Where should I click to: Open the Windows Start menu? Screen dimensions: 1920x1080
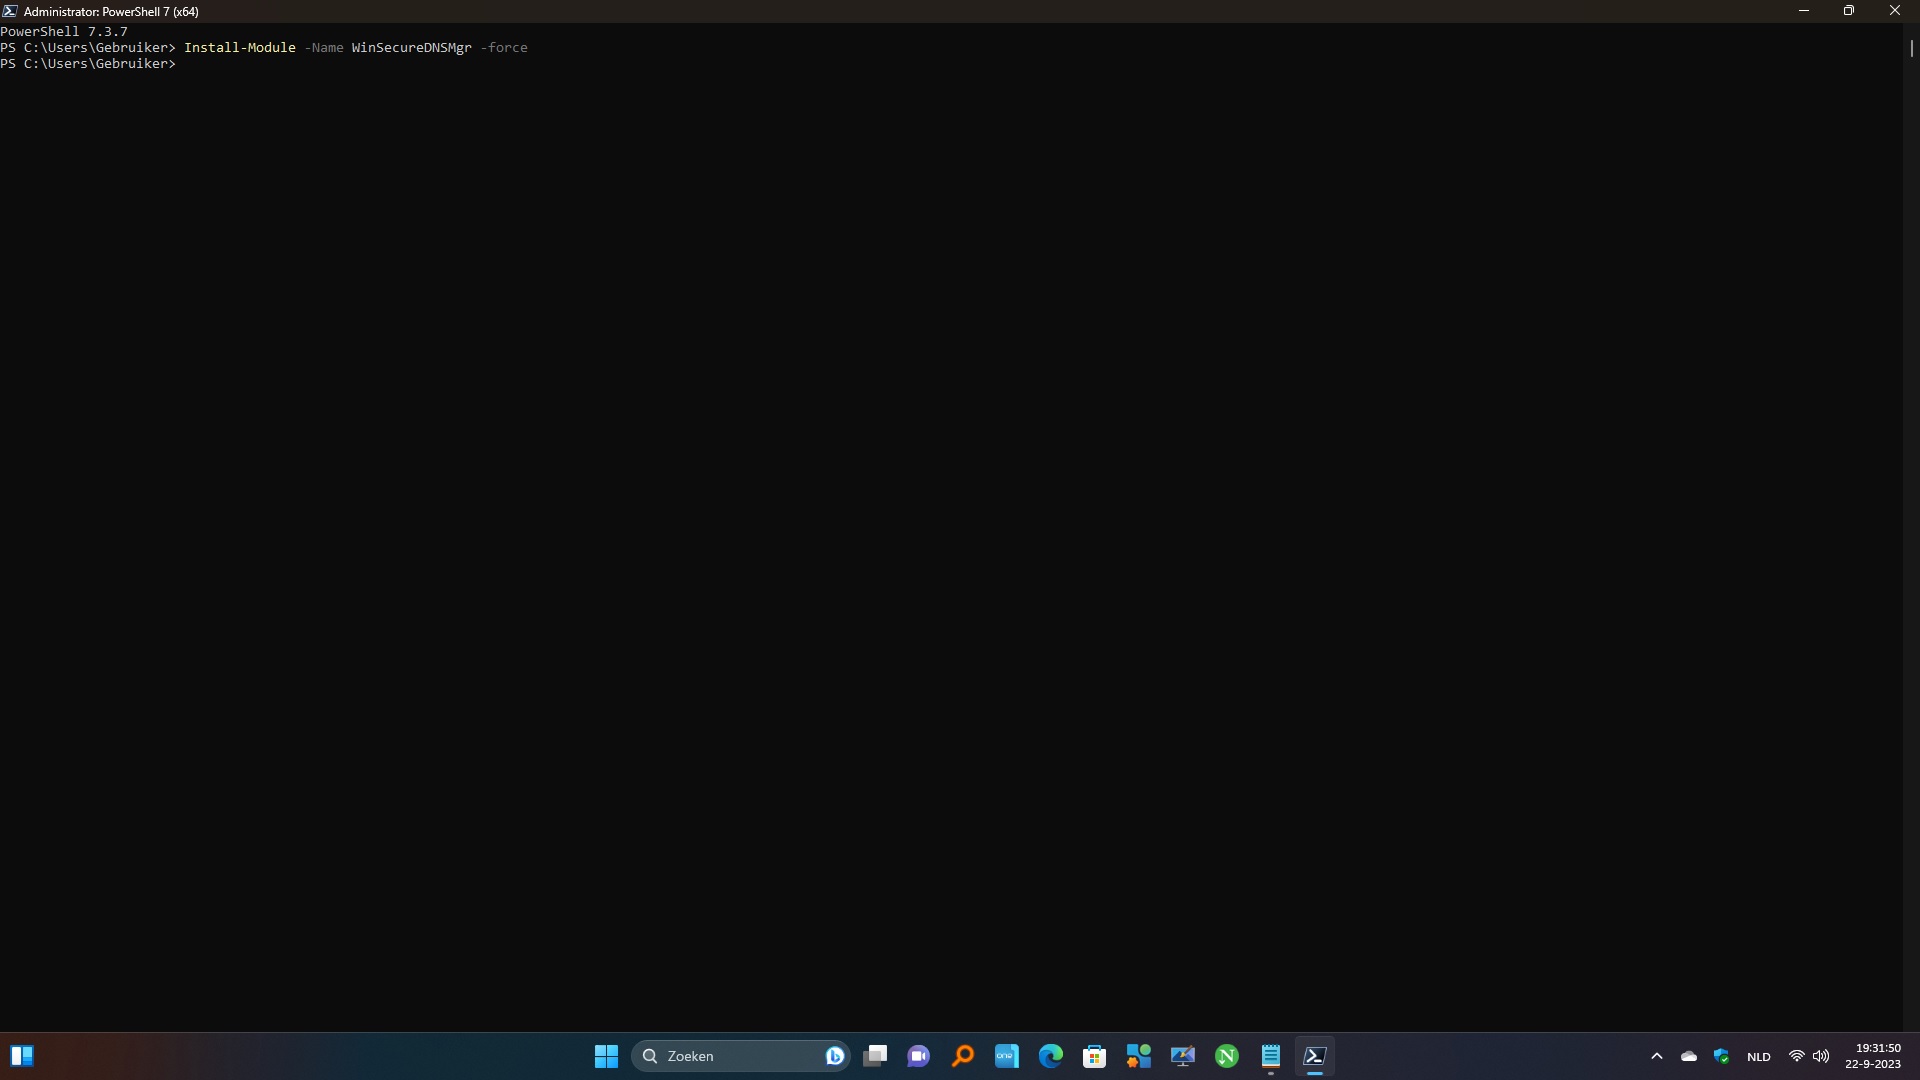coord(606,1056)
